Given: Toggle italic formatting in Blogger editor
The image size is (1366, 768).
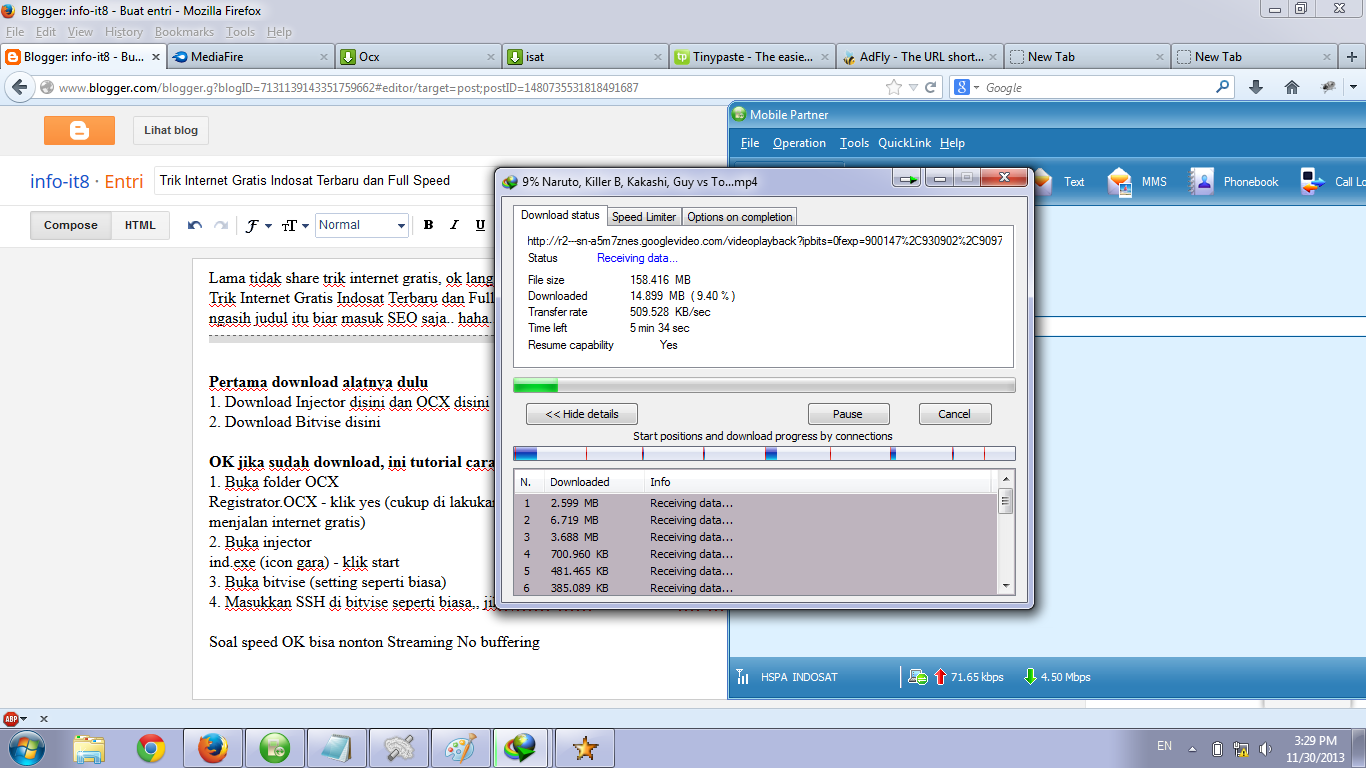Looking at the screenshot, I should (454, 225).
